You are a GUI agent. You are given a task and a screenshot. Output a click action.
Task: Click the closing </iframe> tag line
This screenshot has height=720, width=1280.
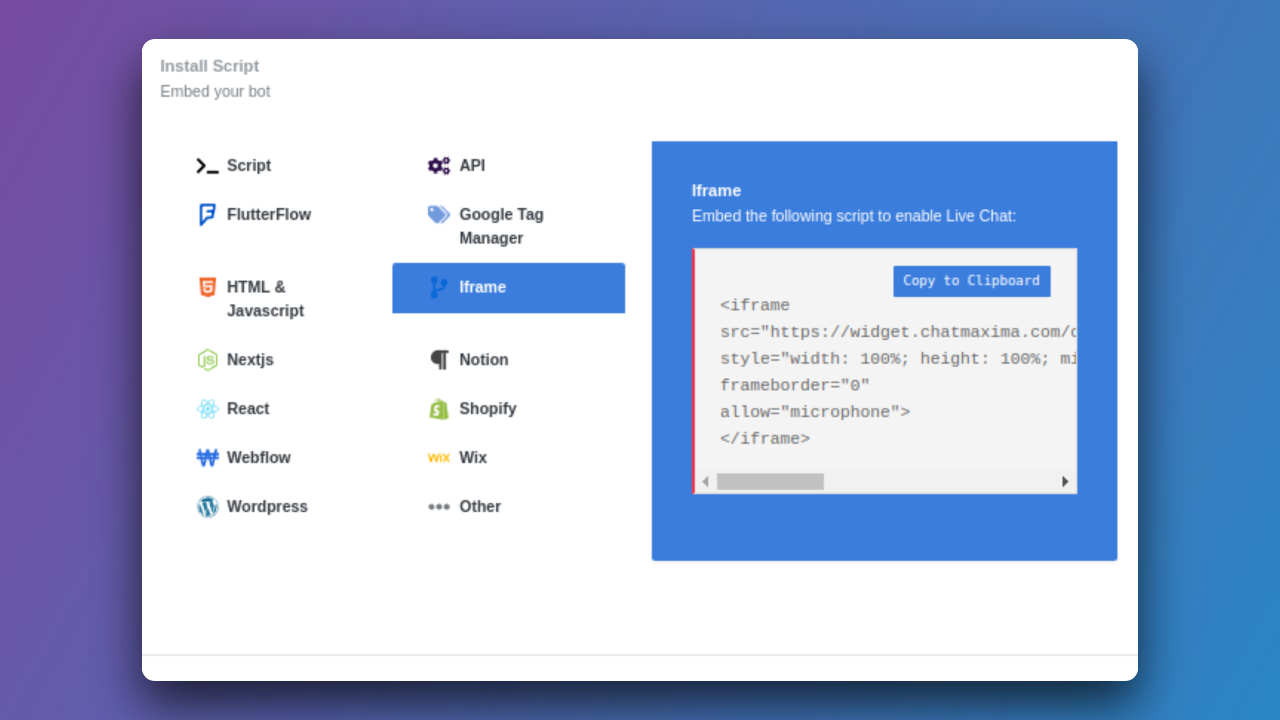pyautogui.click(x=765, y=439)
